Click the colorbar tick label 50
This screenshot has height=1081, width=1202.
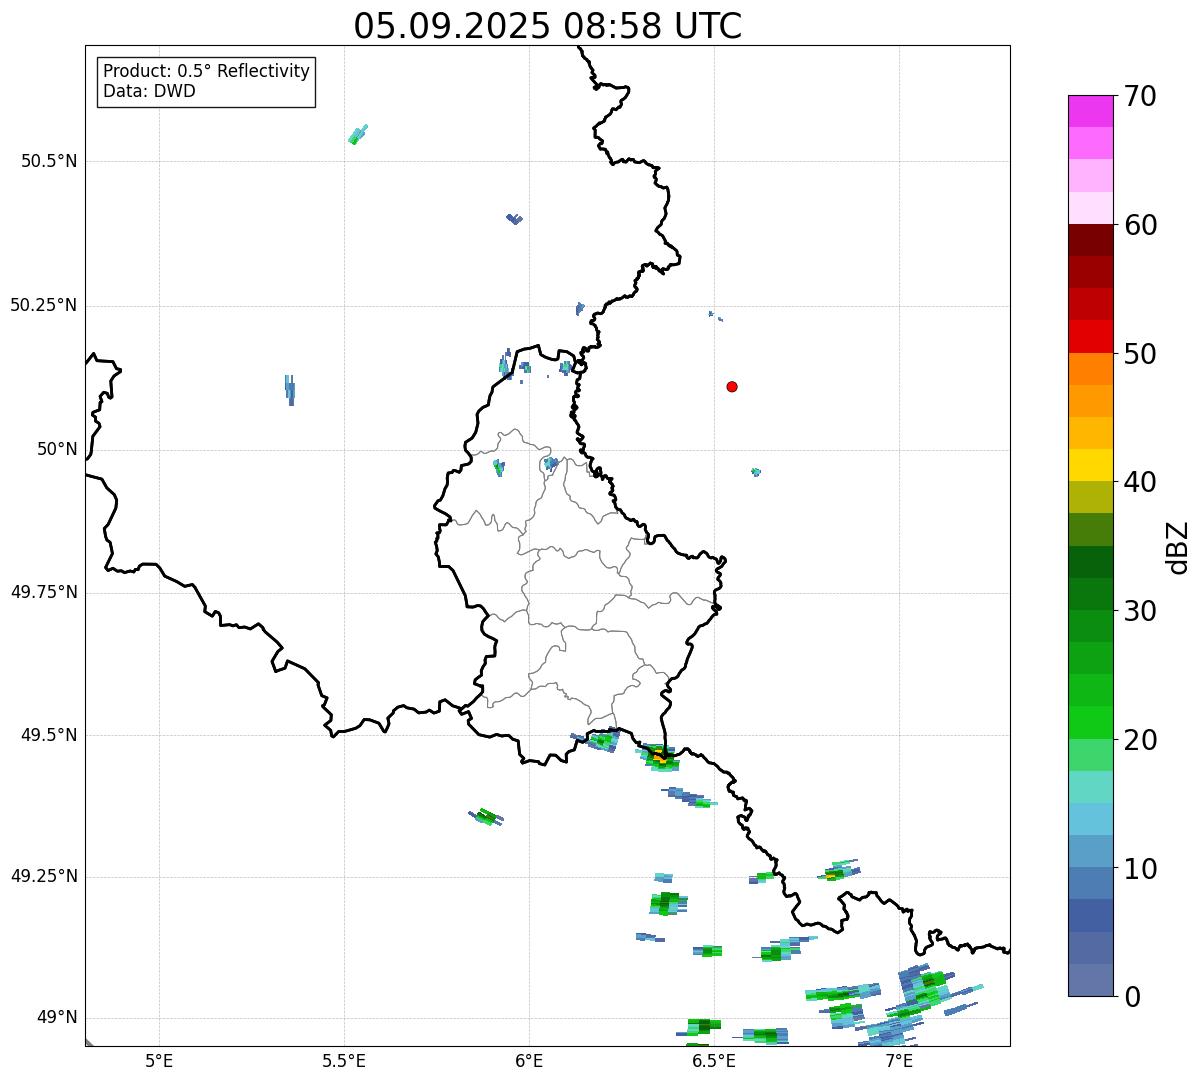(1140, 354)
